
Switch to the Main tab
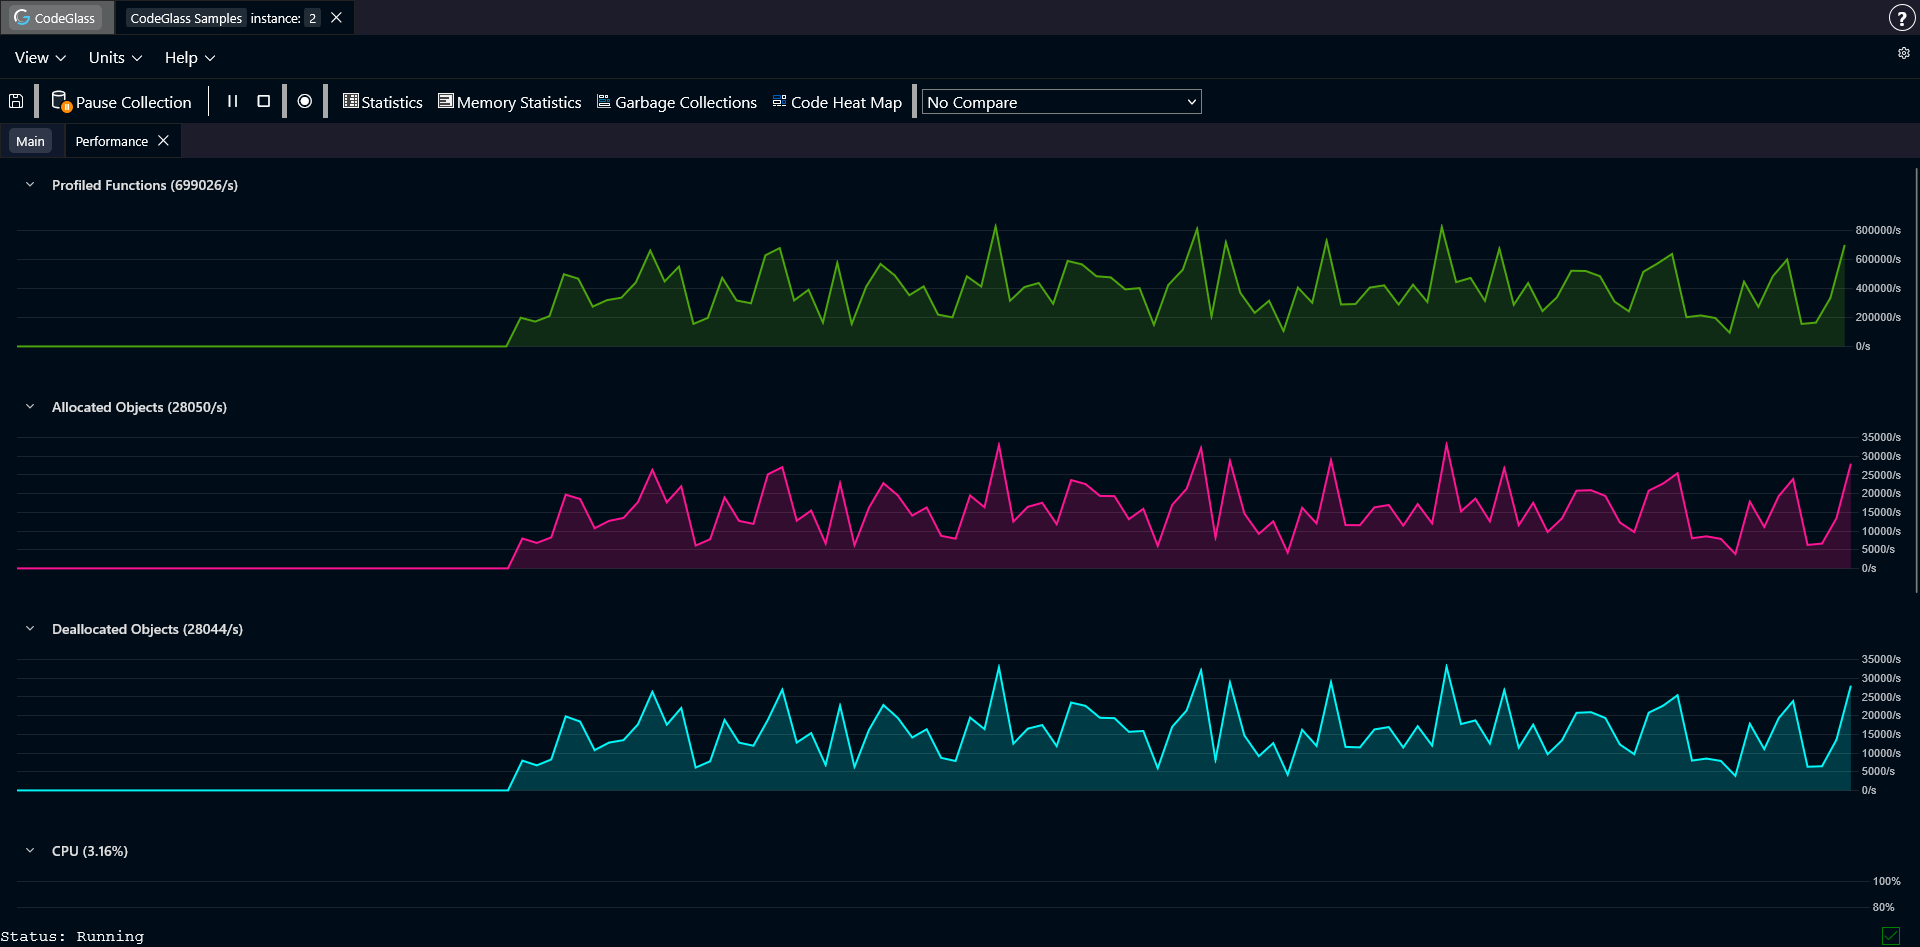[x=30, y=141]
